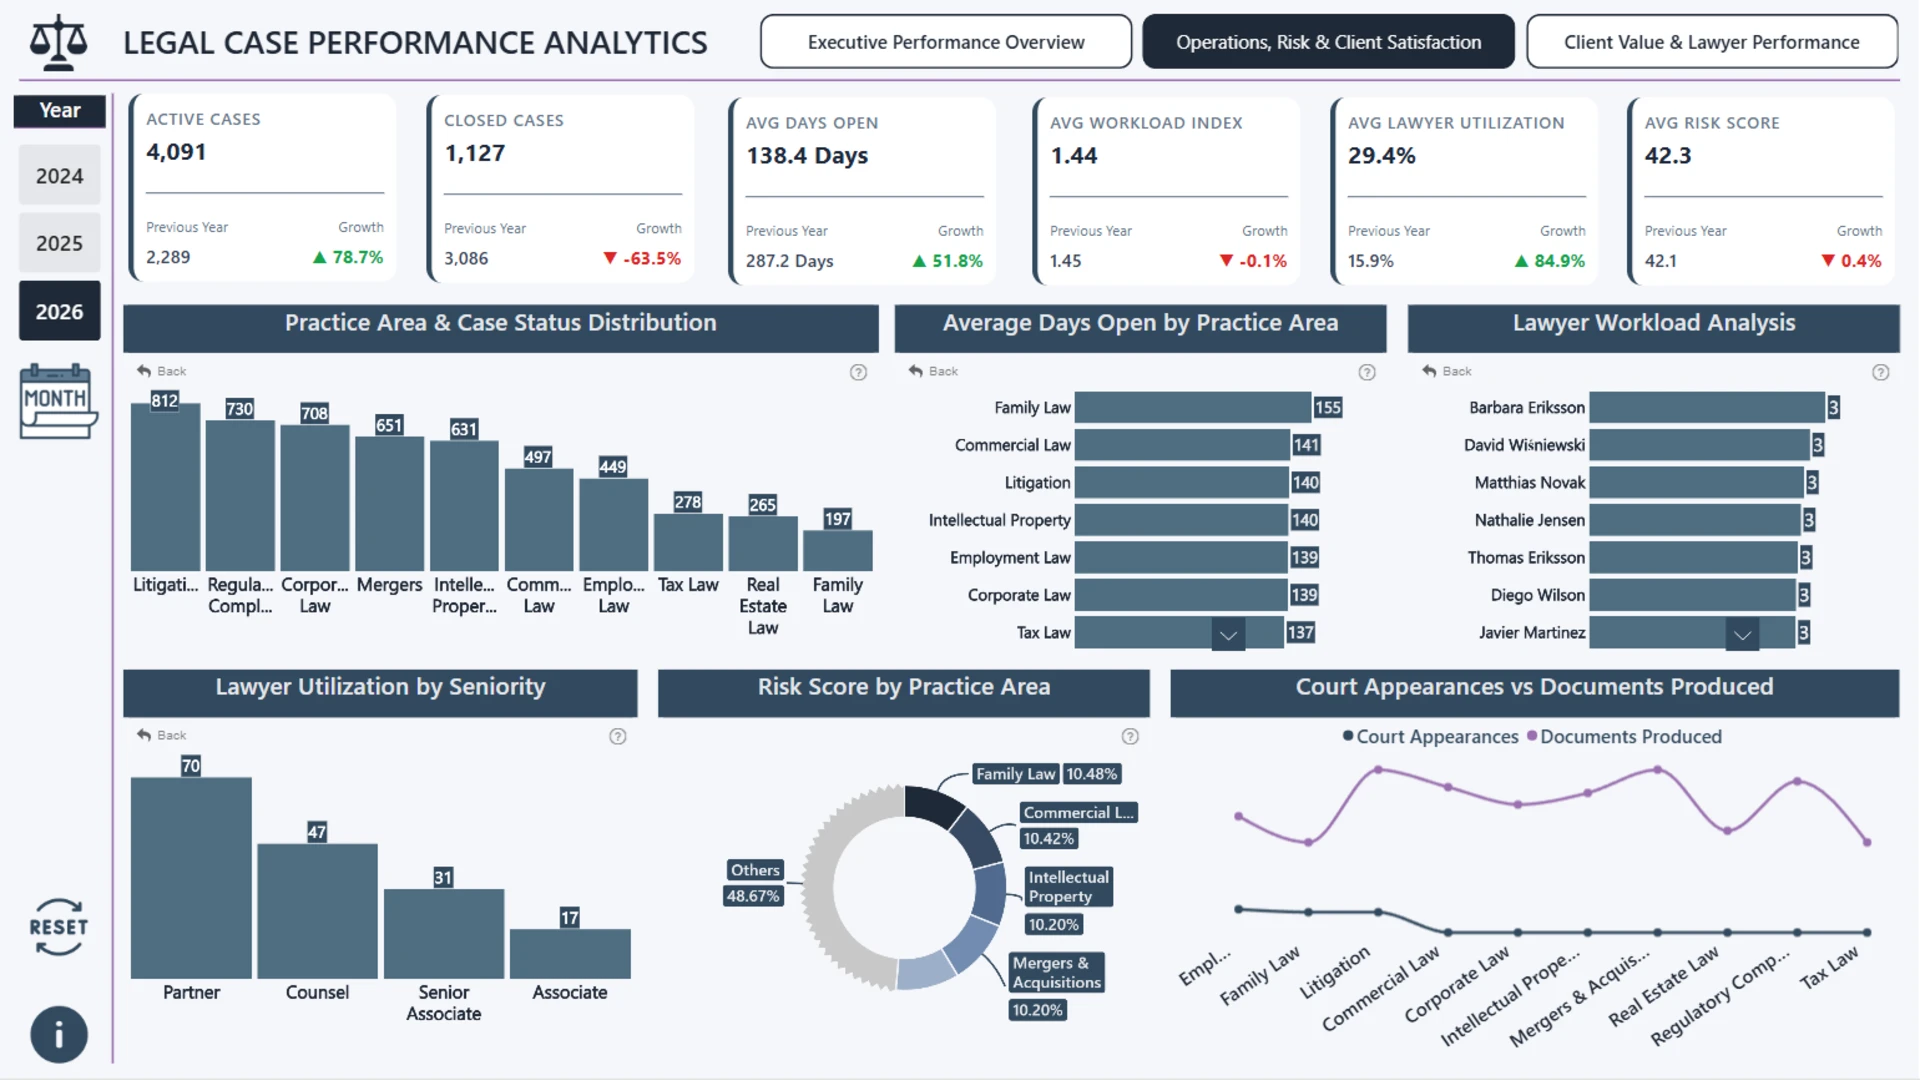Click the Active Cases KPI card

tap(264, 189)
